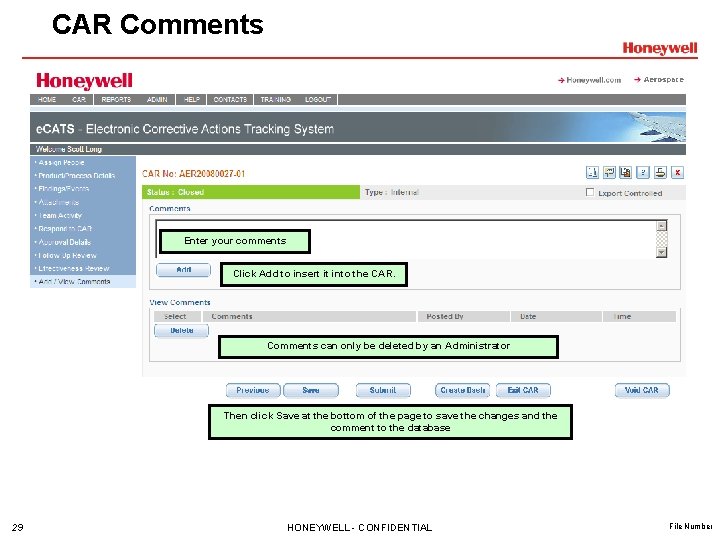This screenshot has height=540, width=720.
Task: Tick the Export Controlled checkbox
Action: [x=590, y=192]
